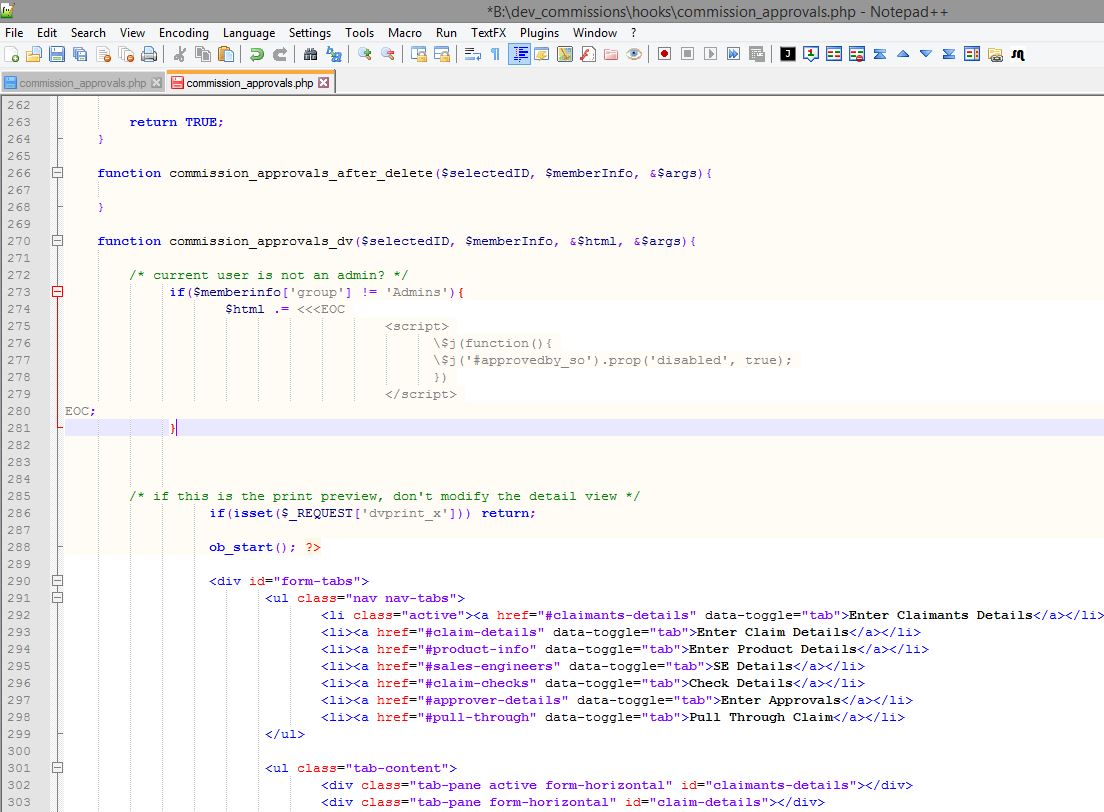Toggle the indent guide toolbar button

coord(519,54)
